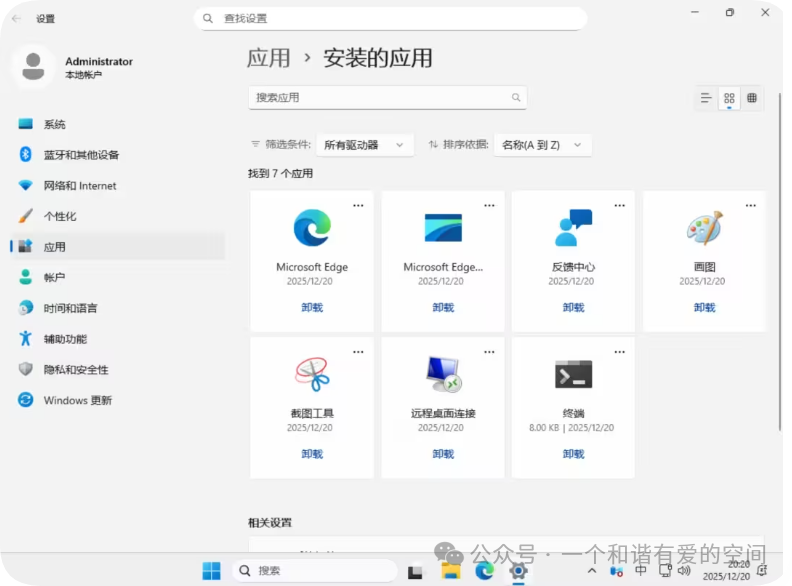
Task: Open the 名称(A 到 Z) sort dropdown
Action: click(x=542, y=145)
